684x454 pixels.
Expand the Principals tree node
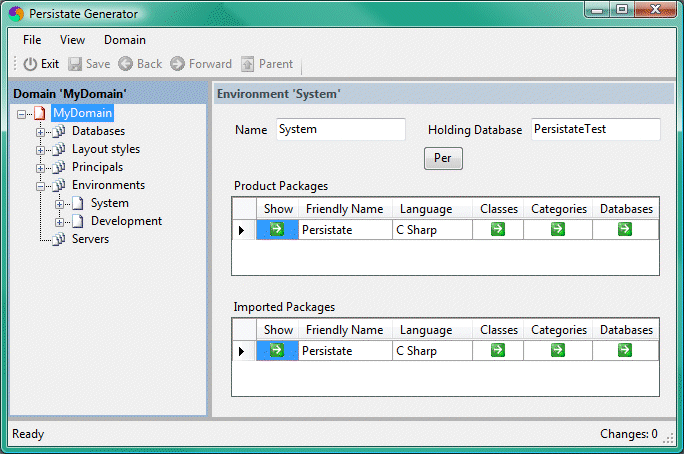(x=41, y=168)
